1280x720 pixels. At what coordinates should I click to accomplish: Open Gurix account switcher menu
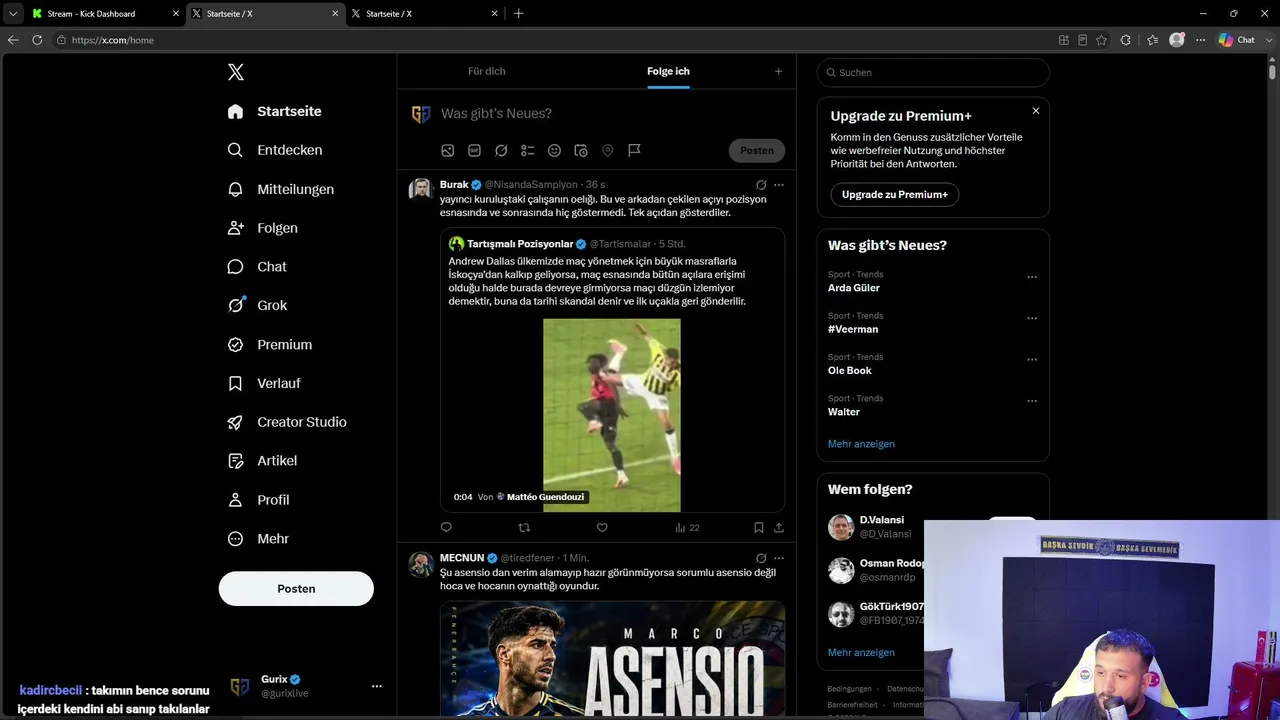[306, 686]
